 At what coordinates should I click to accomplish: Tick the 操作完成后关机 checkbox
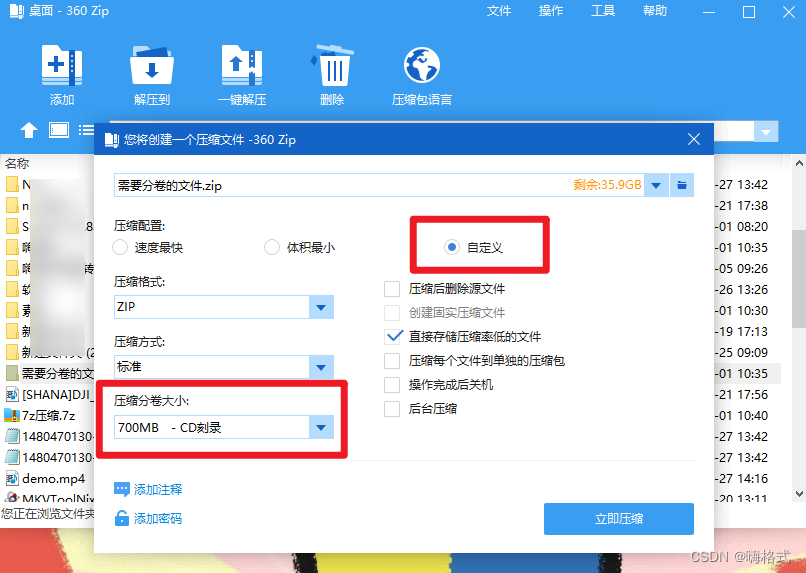(x=392, y=384)
